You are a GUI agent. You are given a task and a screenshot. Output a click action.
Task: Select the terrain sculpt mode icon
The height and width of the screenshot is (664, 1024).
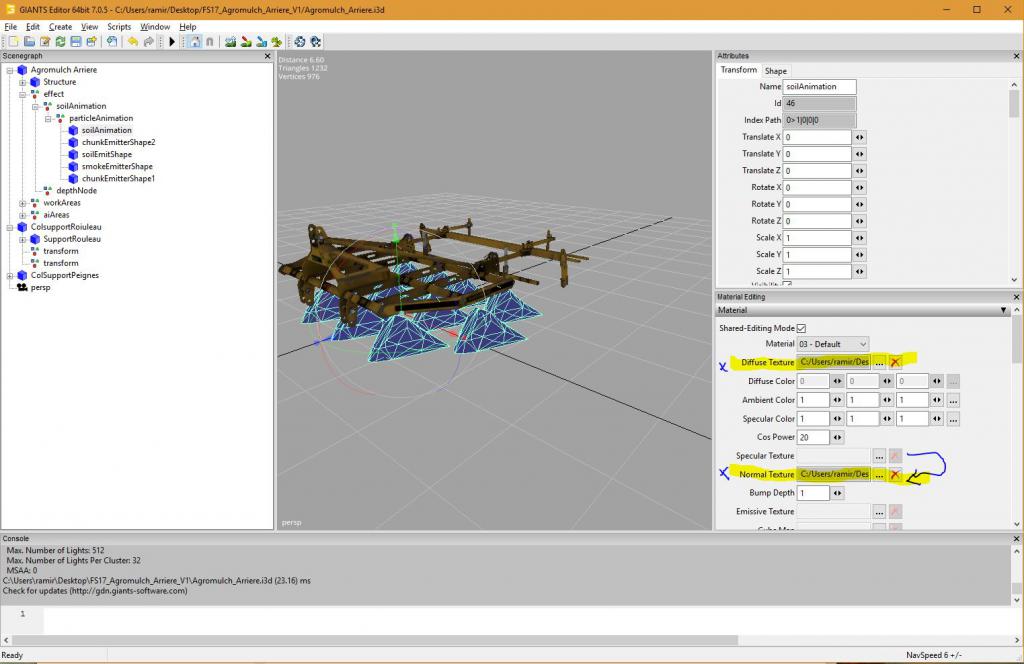(x=231, y=42)
